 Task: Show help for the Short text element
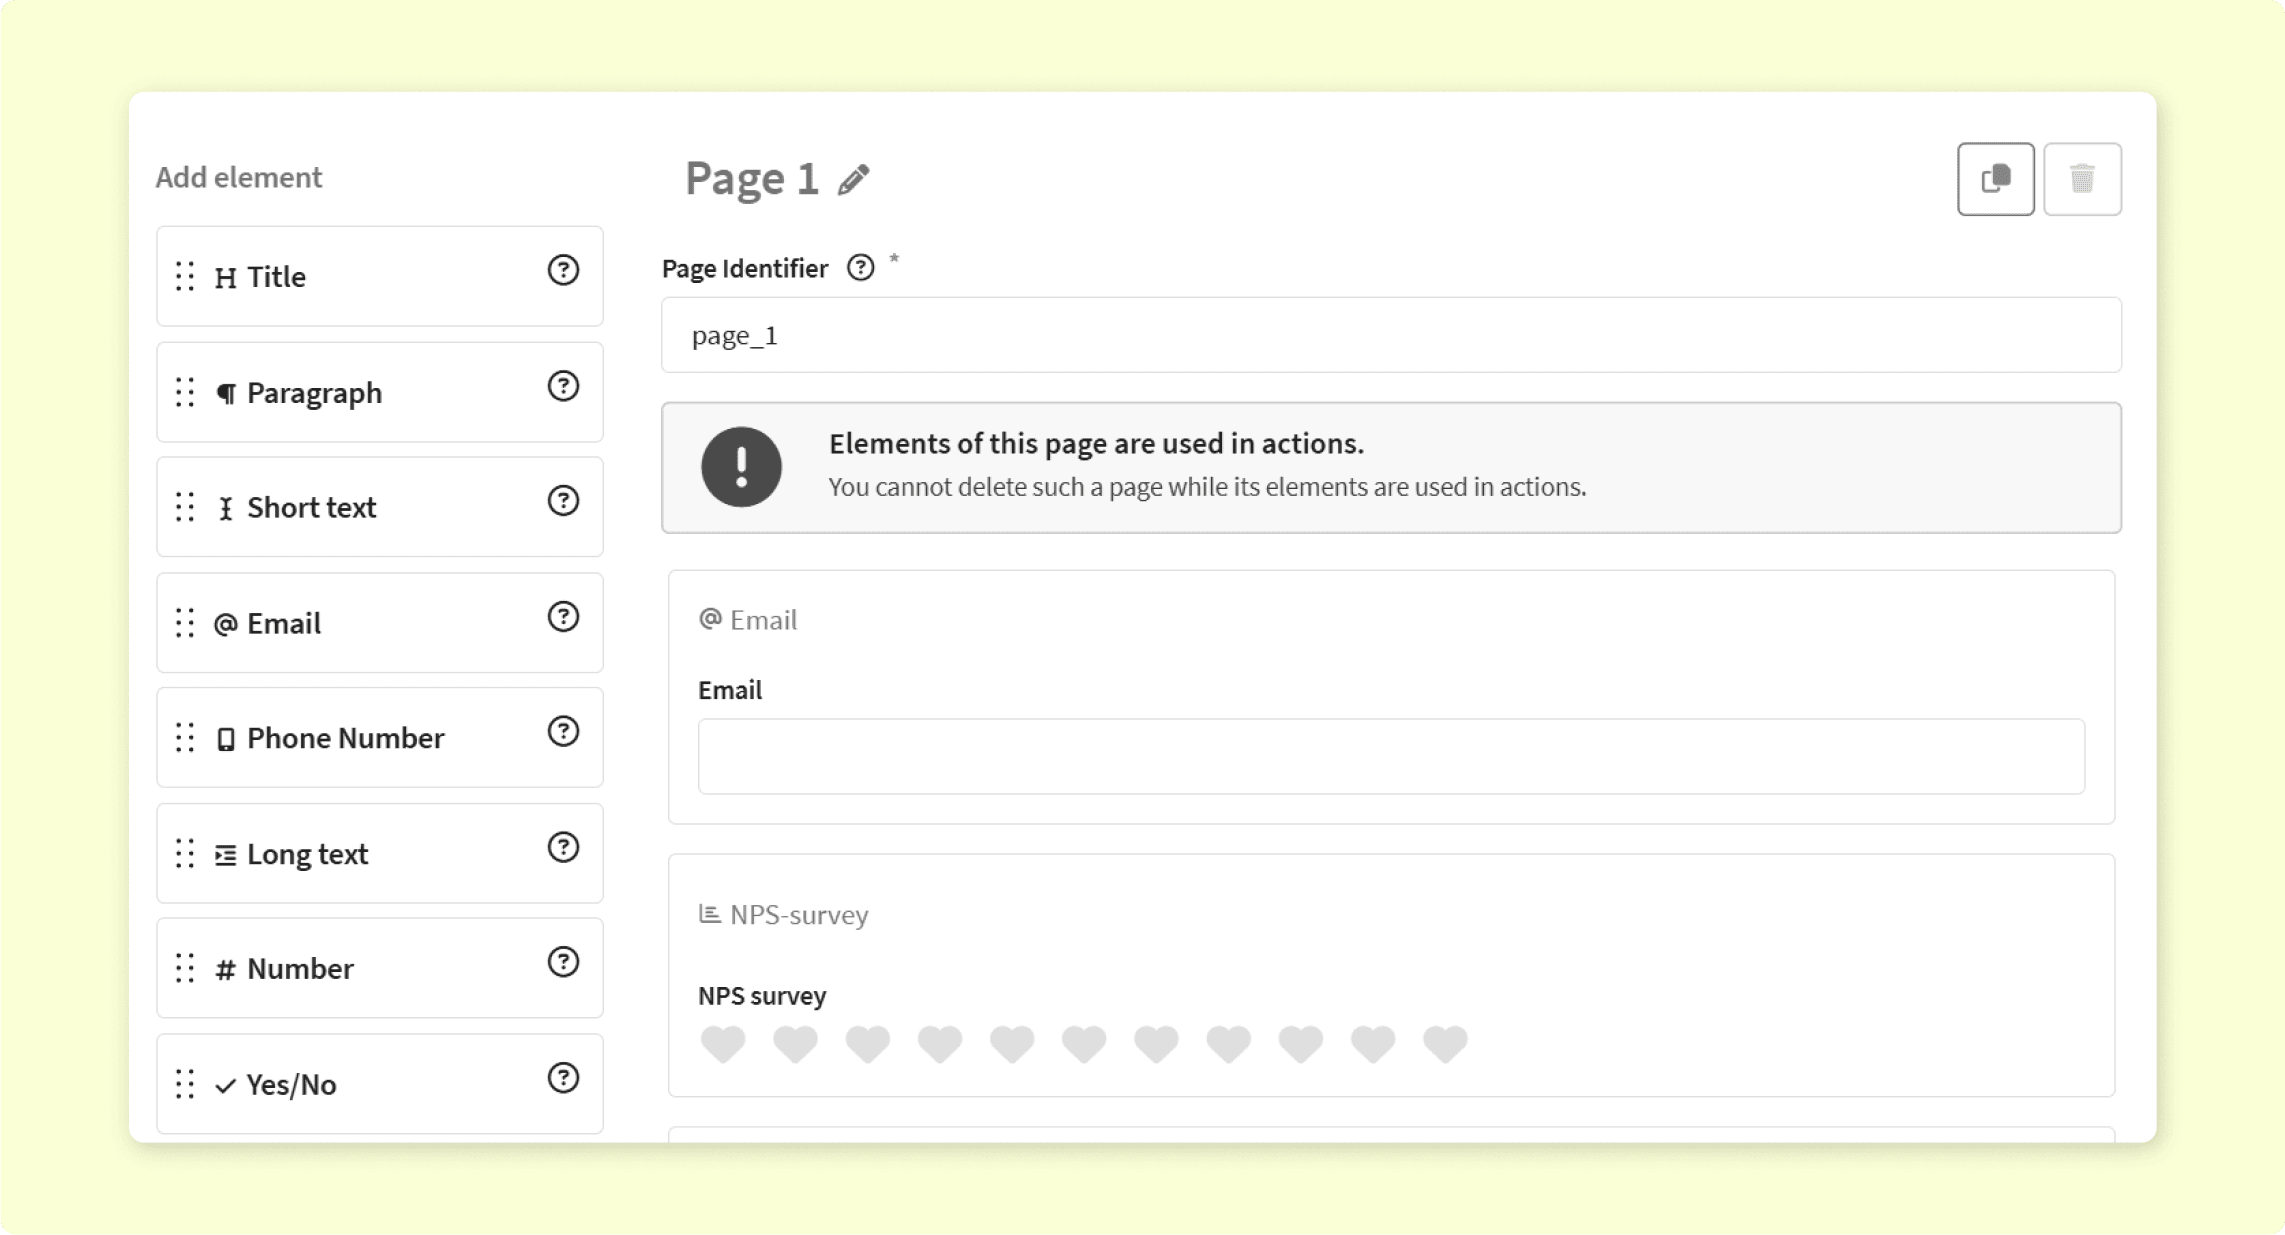coord(563,501)
